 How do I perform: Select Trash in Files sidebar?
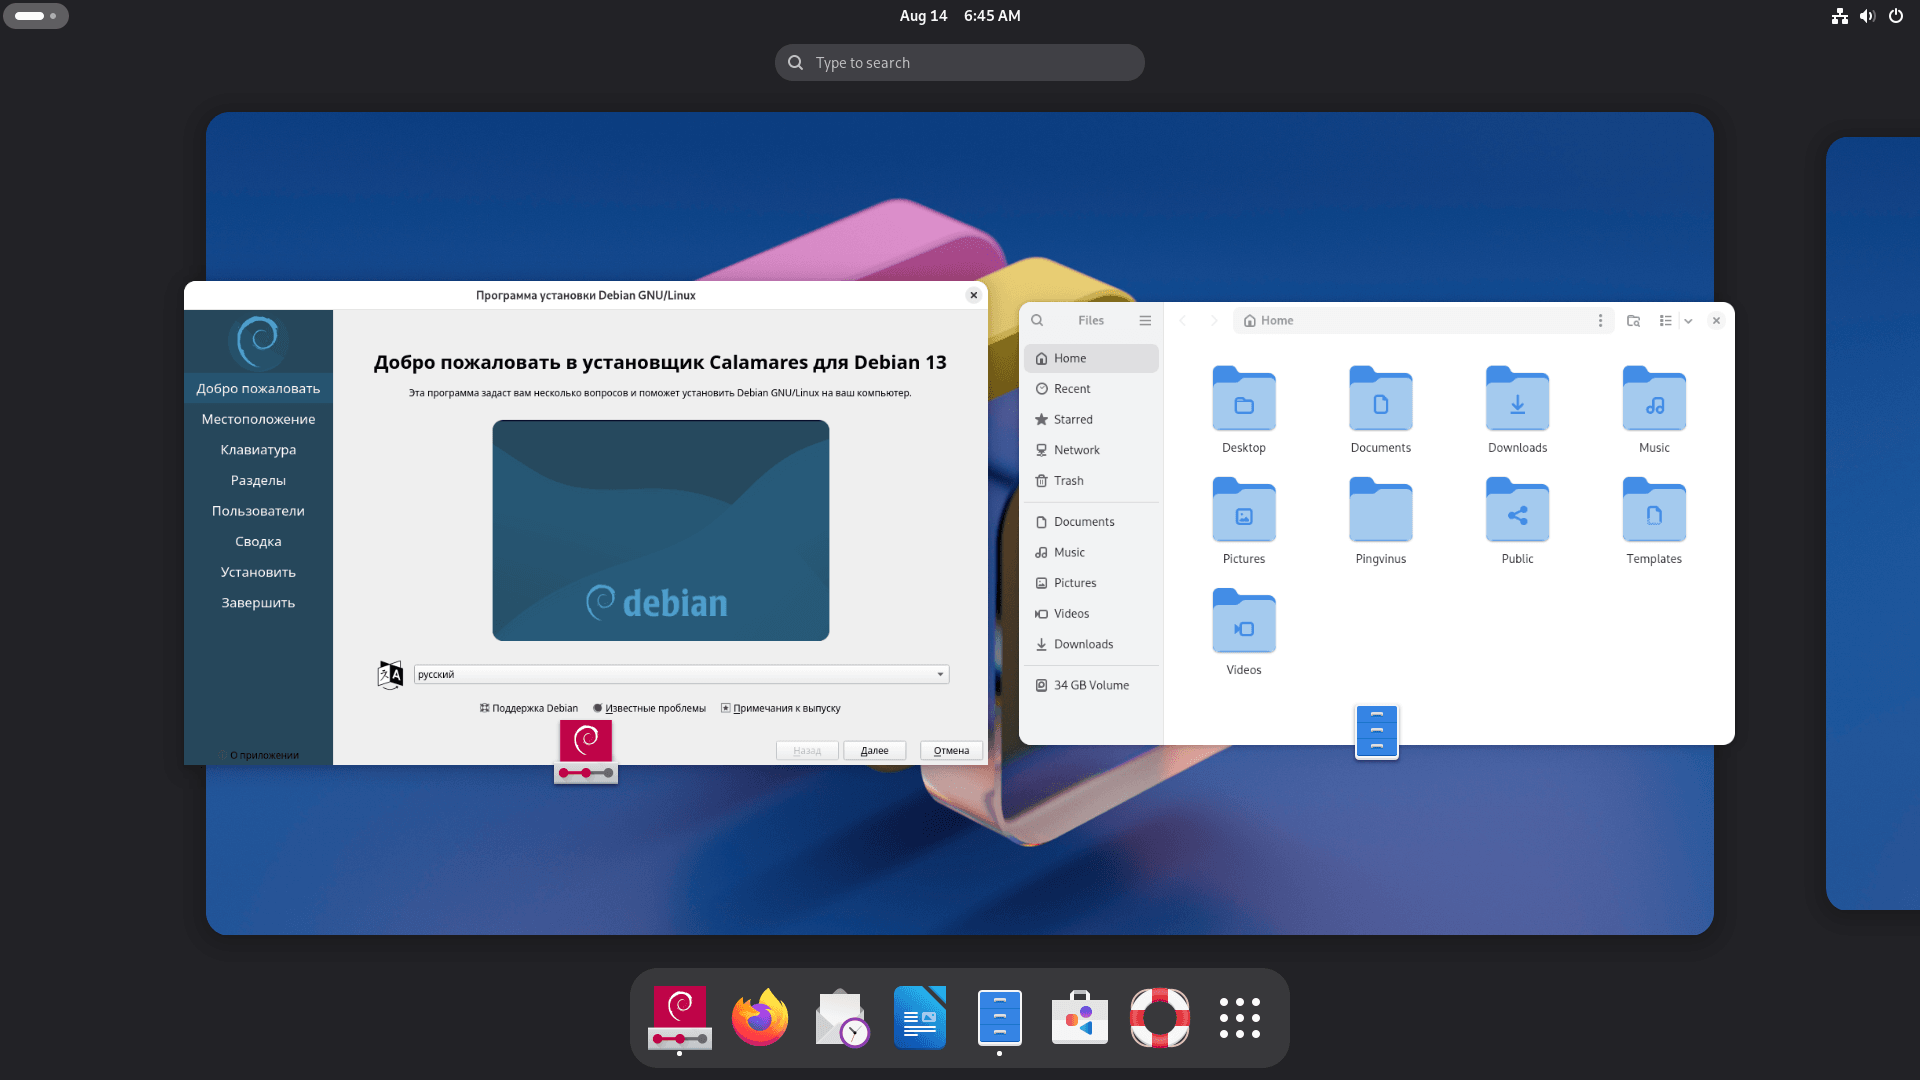tap(1068, 481)
